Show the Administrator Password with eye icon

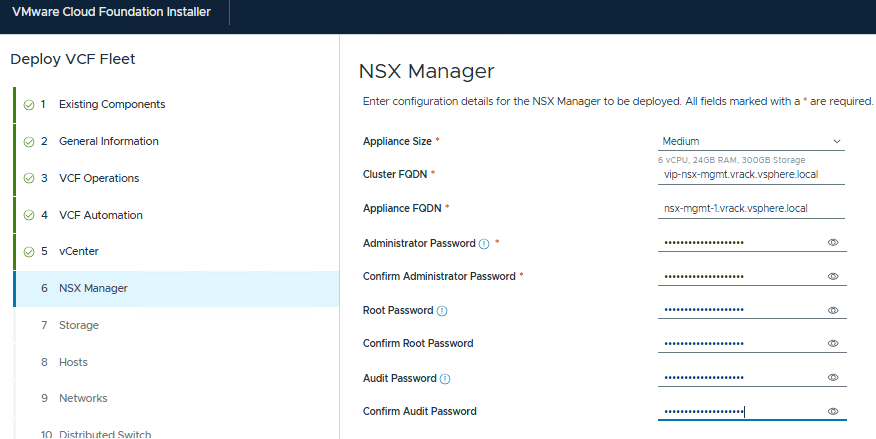(x=833, y=242)
